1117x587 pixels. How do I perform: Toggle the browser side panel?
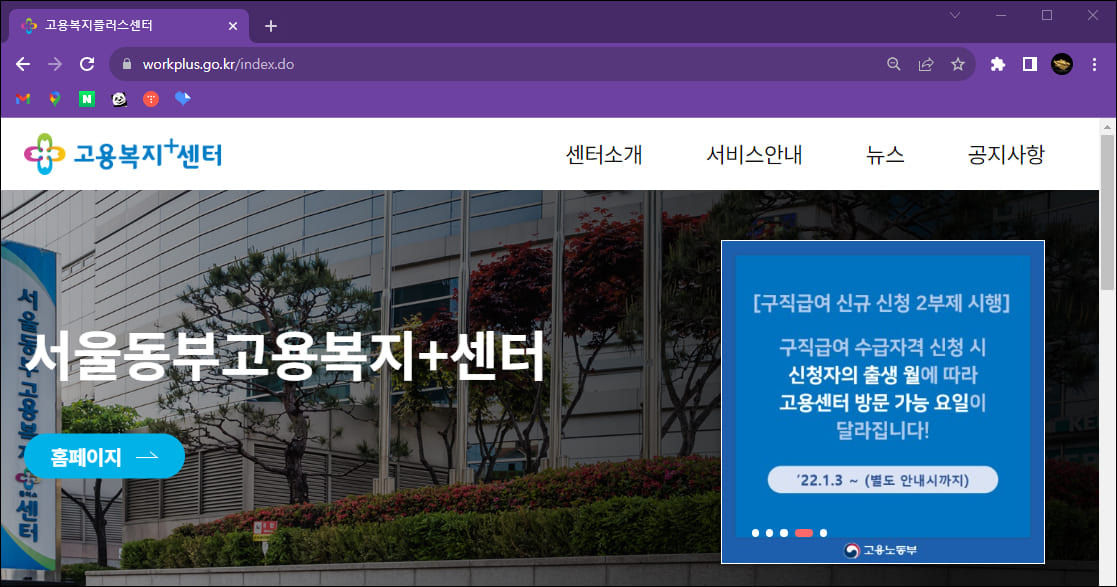pyautogui.click(x=1028, y=63)
